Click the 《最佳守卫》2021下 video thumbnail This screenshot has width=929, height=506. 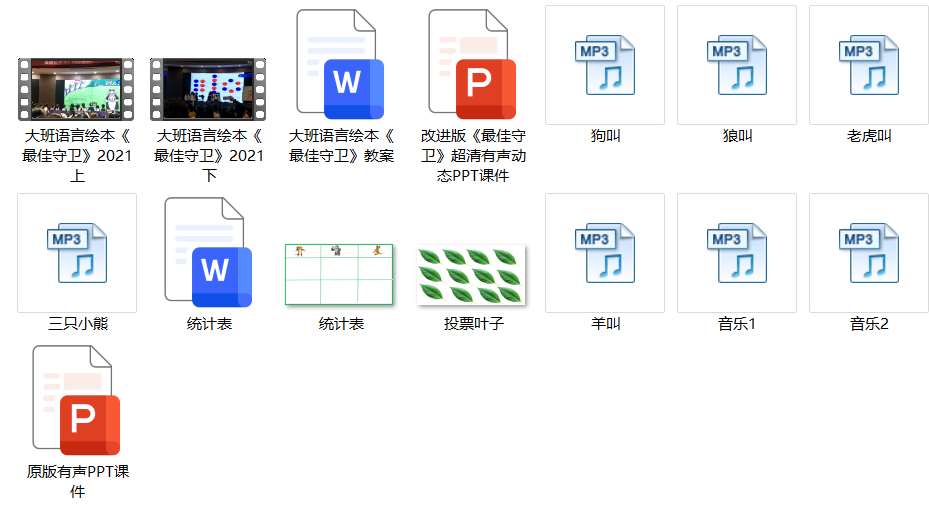(209, 89)
